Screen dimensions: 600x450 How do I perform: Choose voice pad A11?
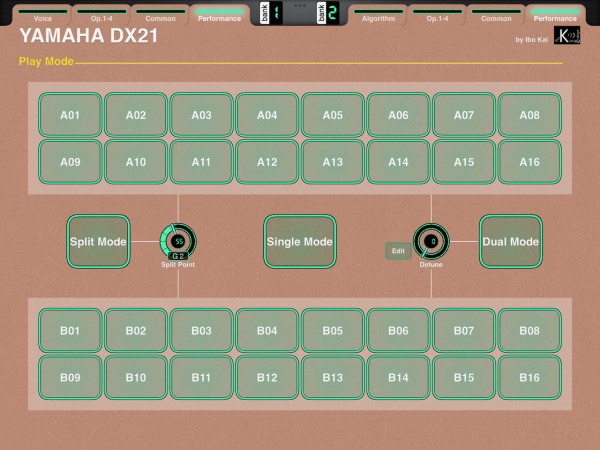201,162
